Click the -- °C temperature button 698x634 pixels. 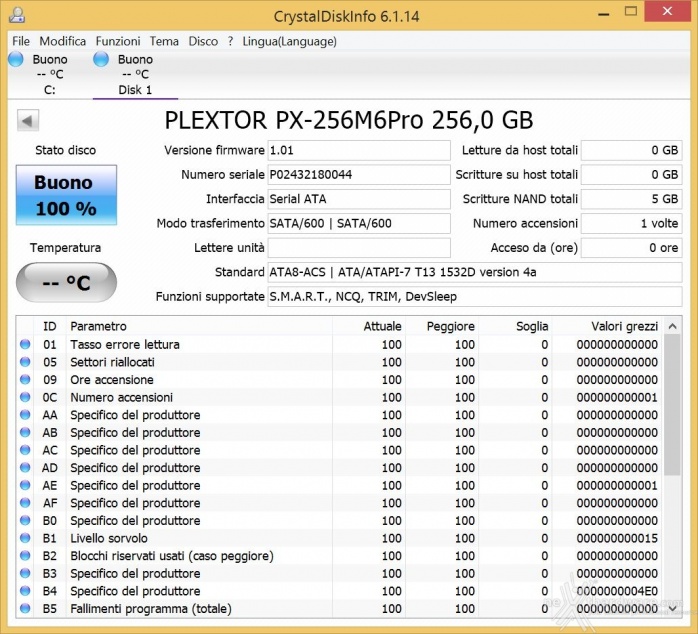(x=66, y=282)
